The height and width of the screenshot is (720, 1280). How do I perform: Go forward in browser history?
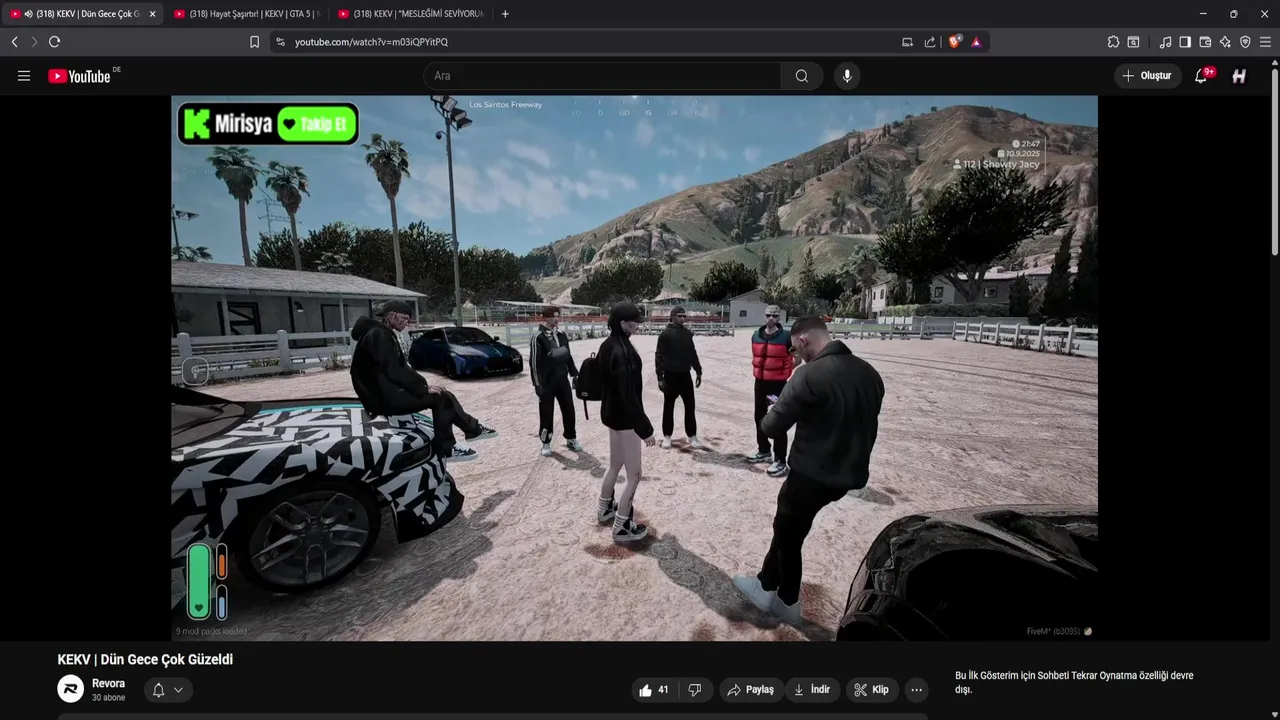pyautogui.click(x=34, y=42)
